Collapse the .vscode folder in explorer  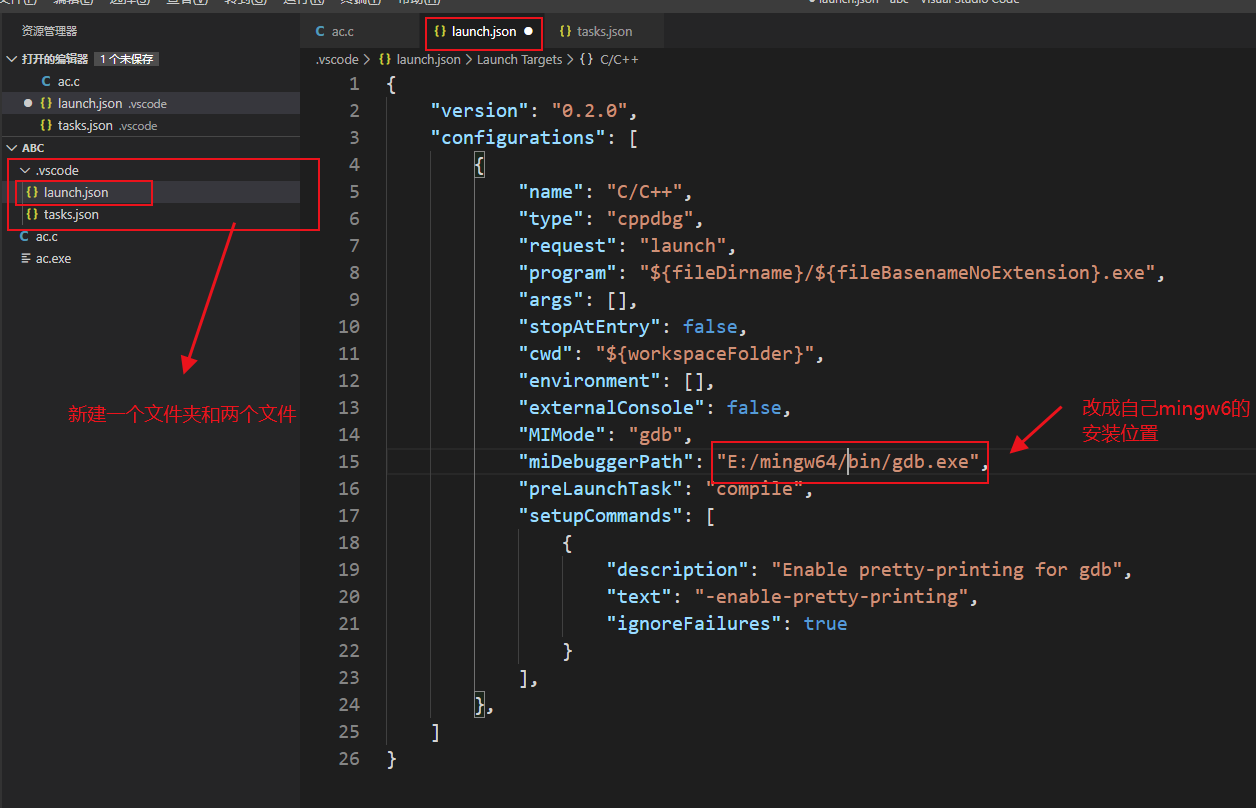[x=25, y=170]
